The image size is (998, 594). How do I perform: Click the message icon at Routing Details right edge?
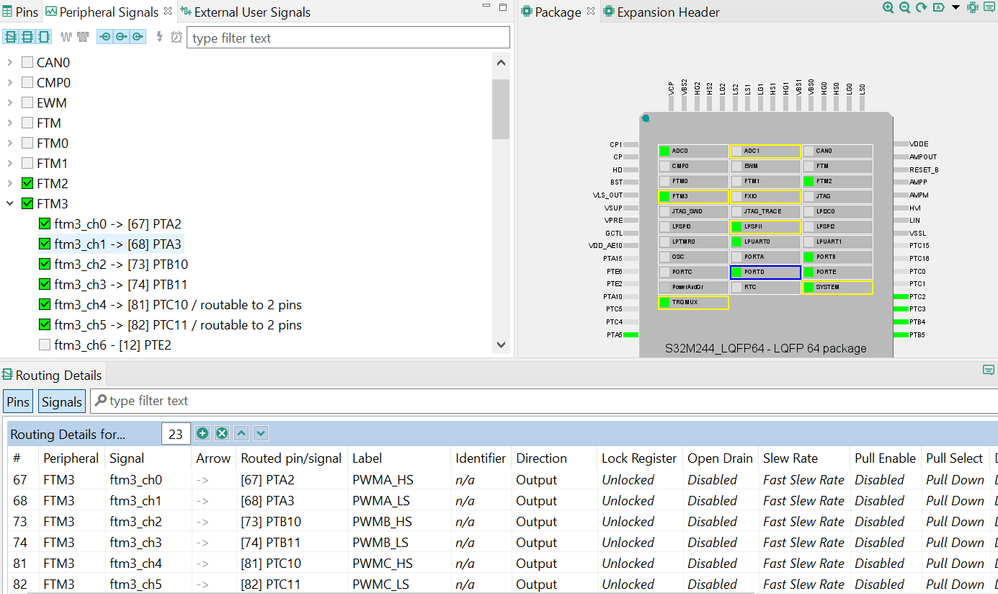coord(988,370)
